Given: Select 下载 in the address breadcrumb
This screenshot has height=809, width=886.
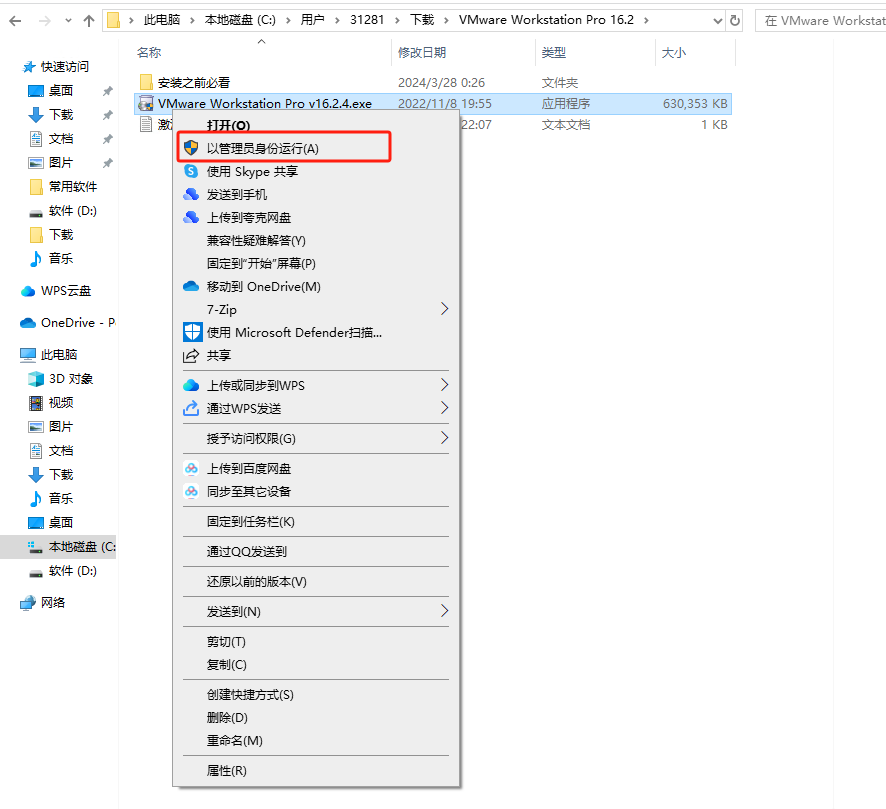Looking at the screenshot, I should (x=422, y=20).
